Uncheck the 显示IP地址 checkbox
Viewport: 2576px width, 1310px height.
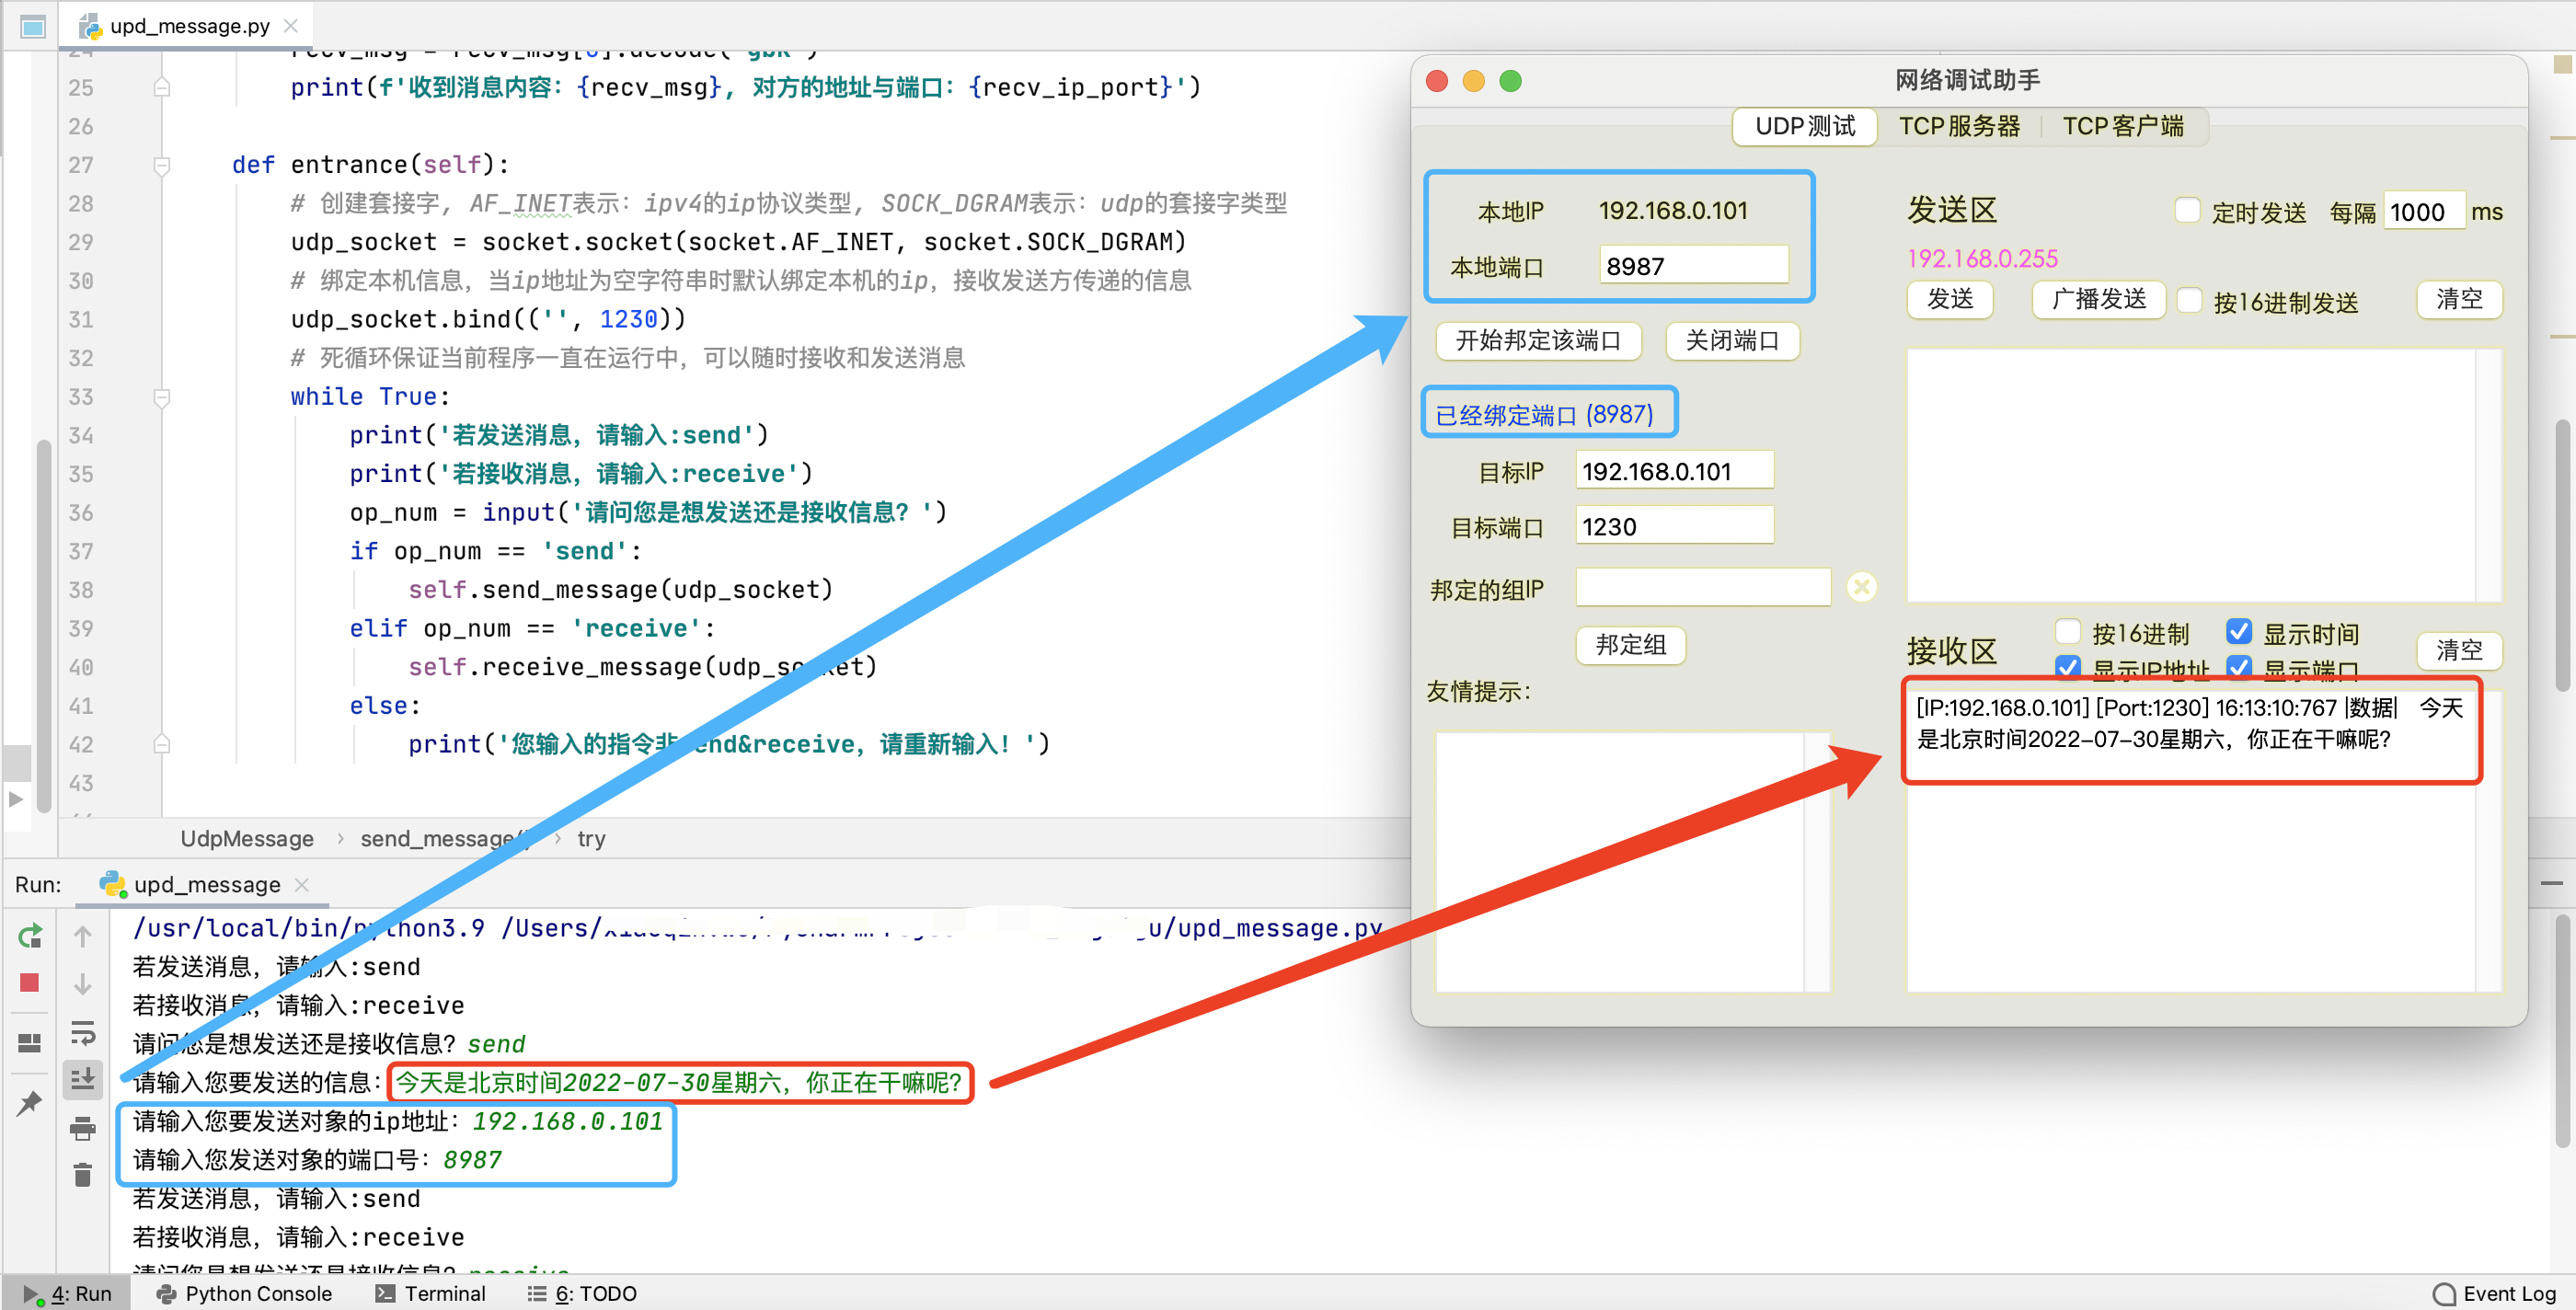coord(2068,667)
